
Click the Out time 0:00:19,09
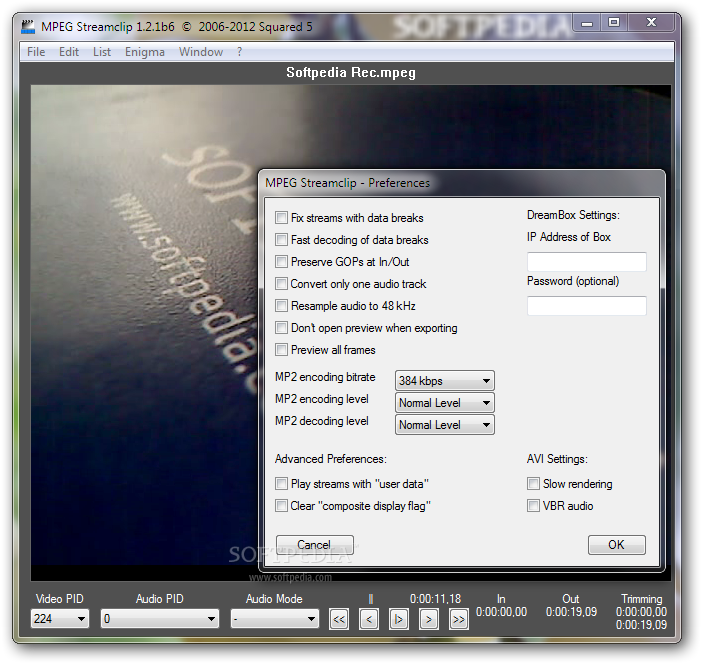point(571,612)
